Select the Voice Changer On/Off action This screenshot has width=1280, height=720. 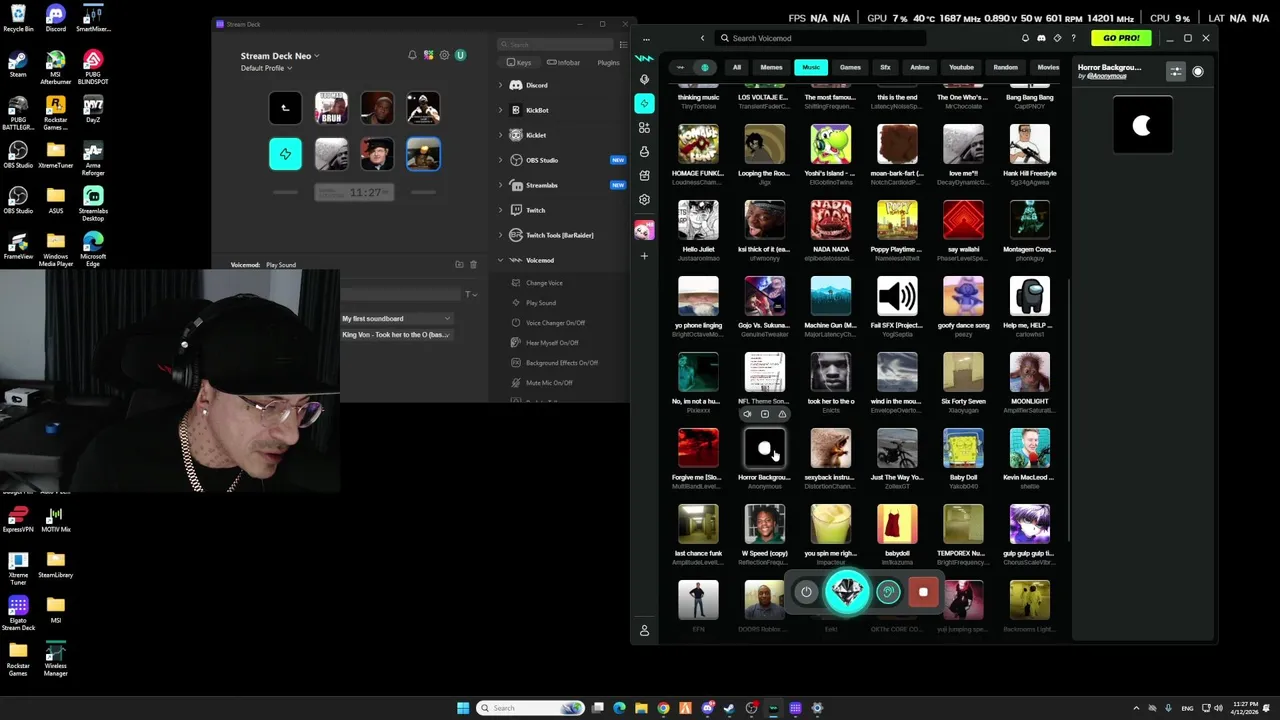[x=555, y=323]
